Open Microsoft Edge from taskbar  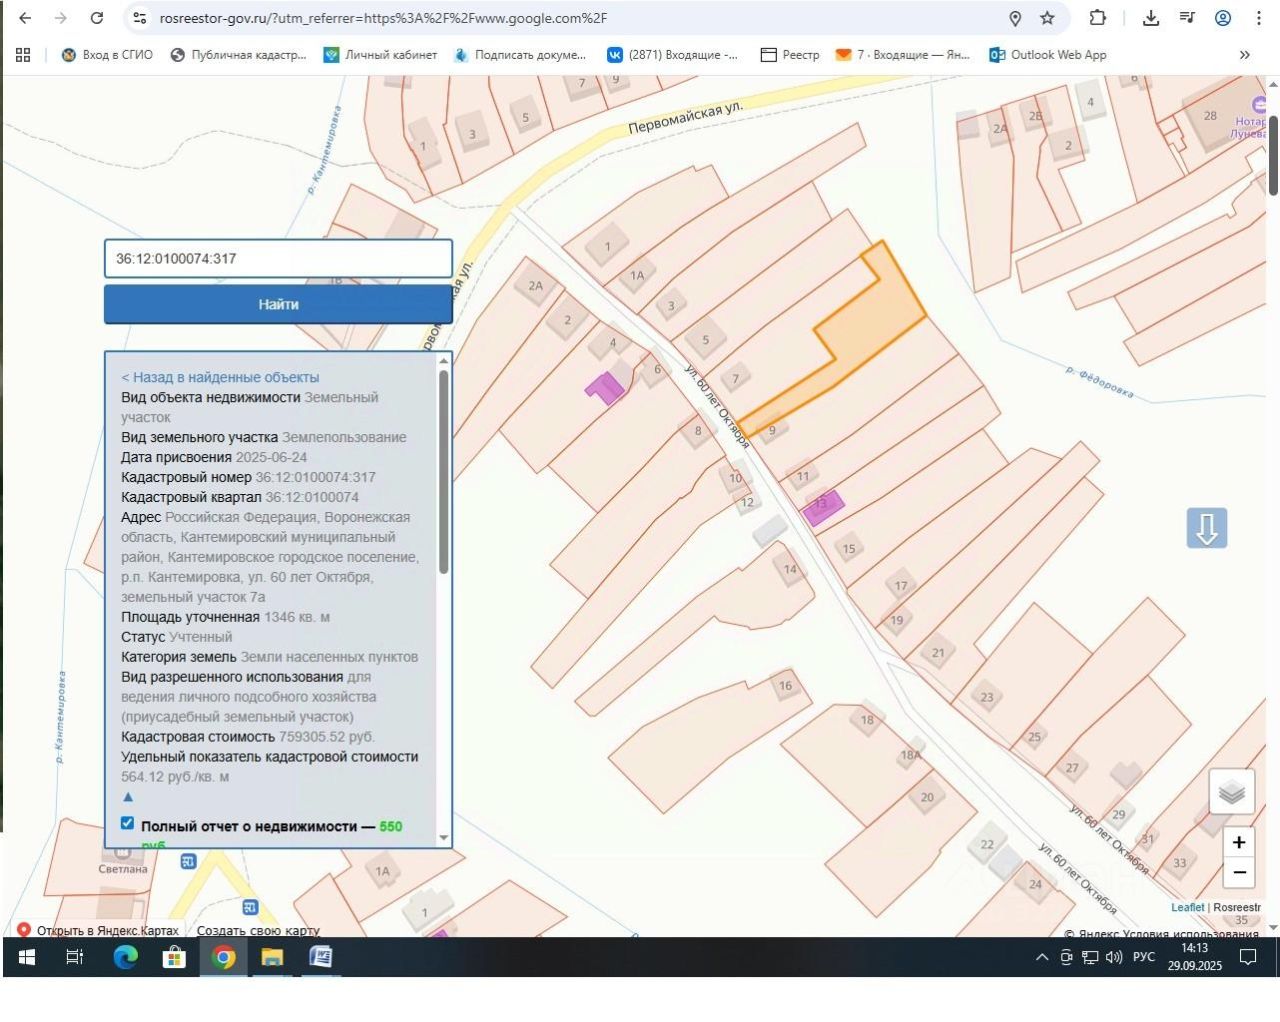point(125,957)
